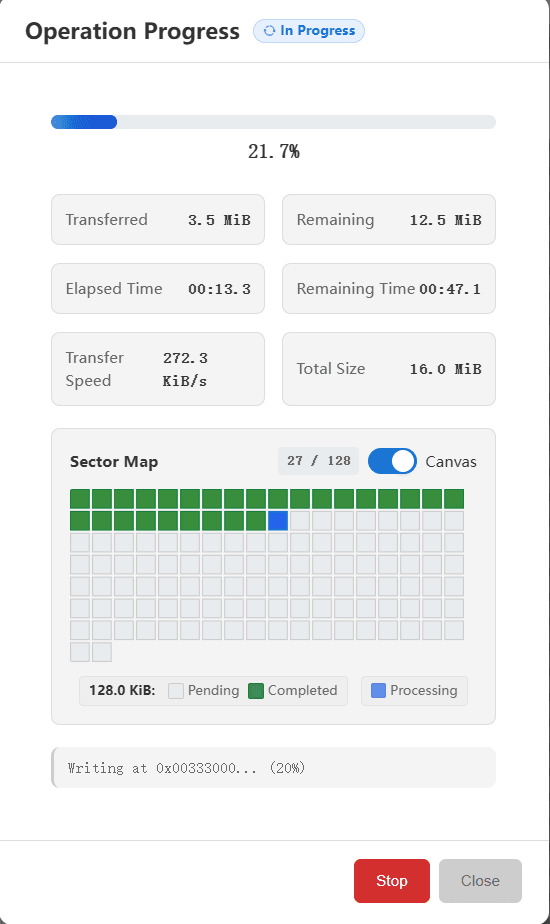Toggle the Canvas switch off
This screenshot has height=924, width=550.
(392, 461)
